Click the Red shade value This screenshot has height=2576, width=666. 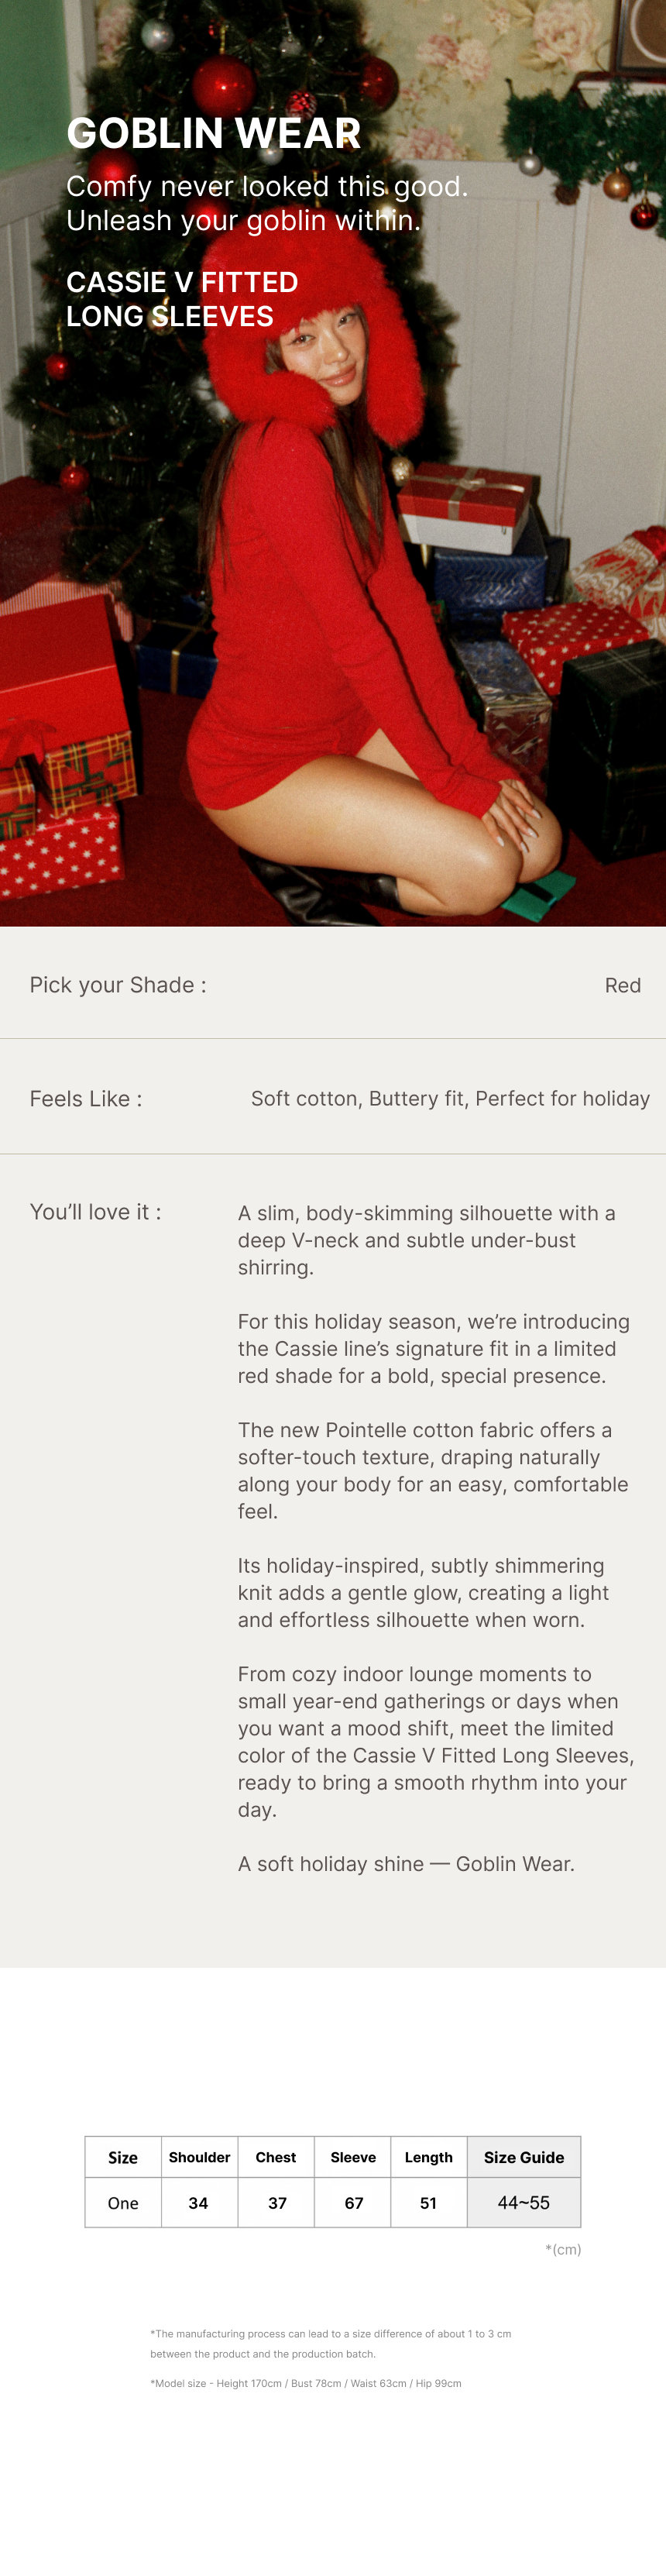pyautogui.click(x=622, y=985)
